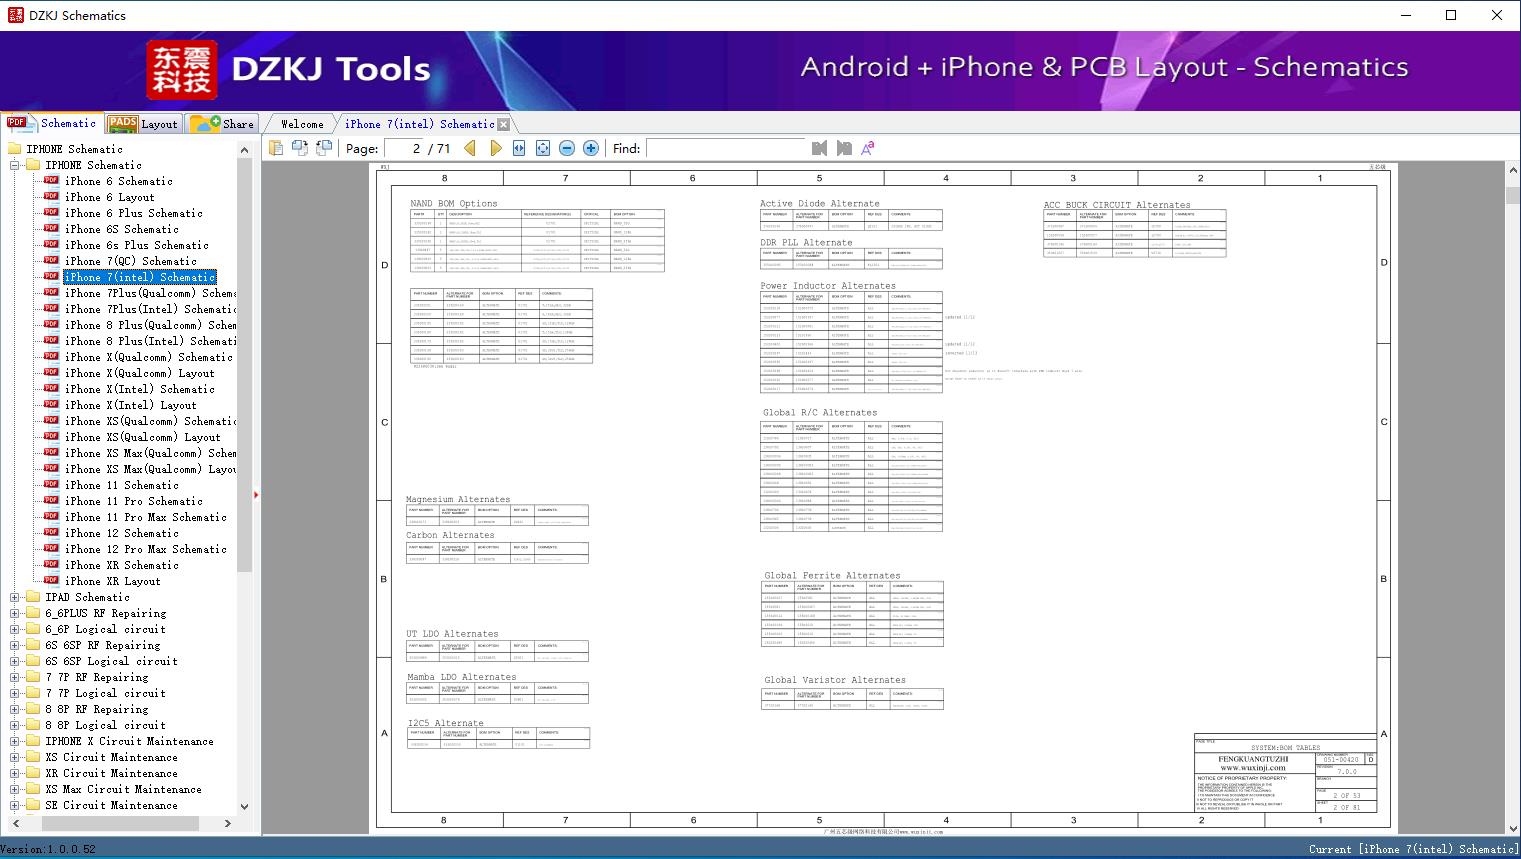The width and height of the screenshot is (1521, 859).
Task: Select iPhone 6s Plus Schematic
Action: click(137, 245)
